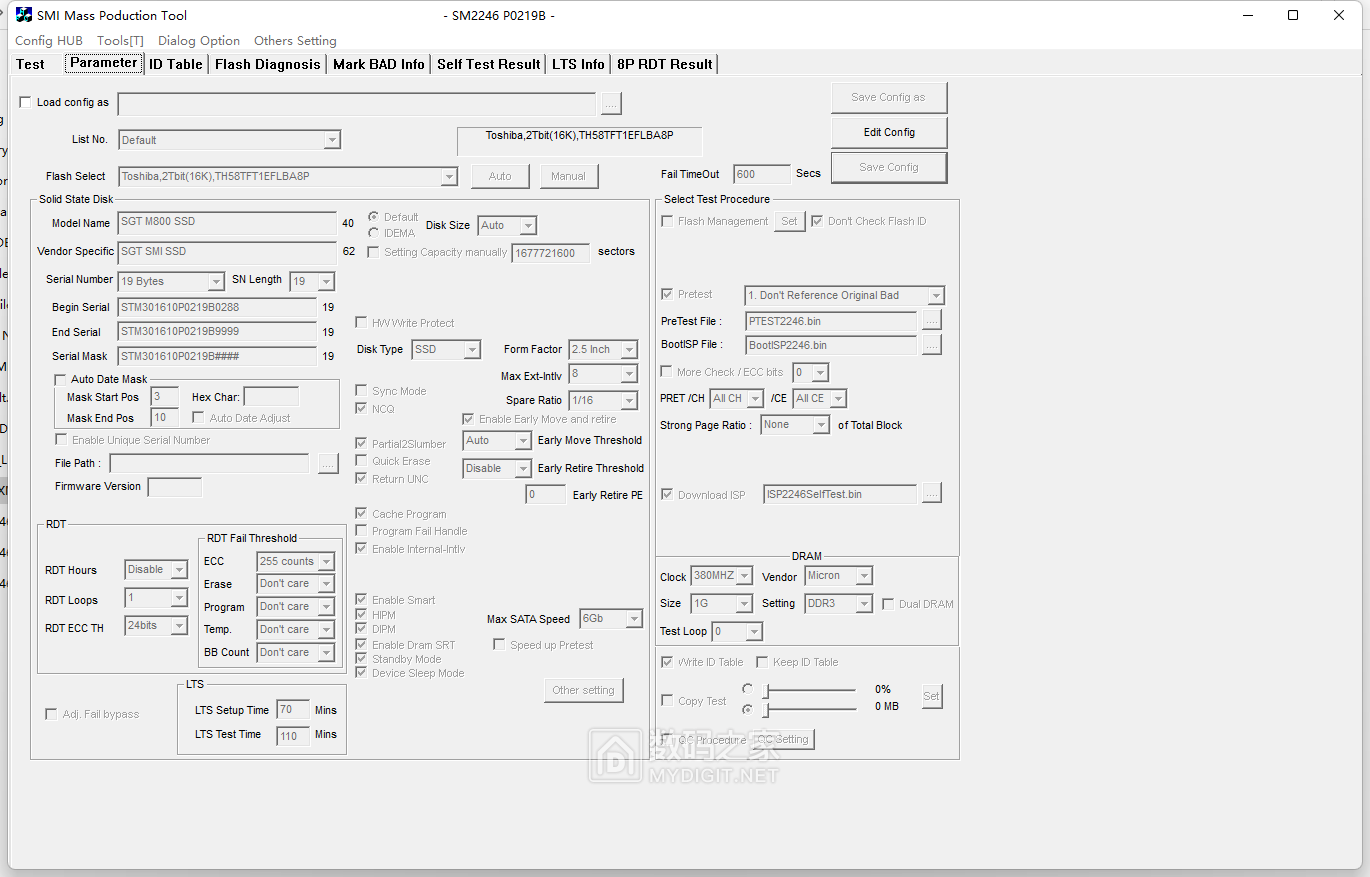
Task: Expand the RDT Hours dropdown
Action: (179, 570)
